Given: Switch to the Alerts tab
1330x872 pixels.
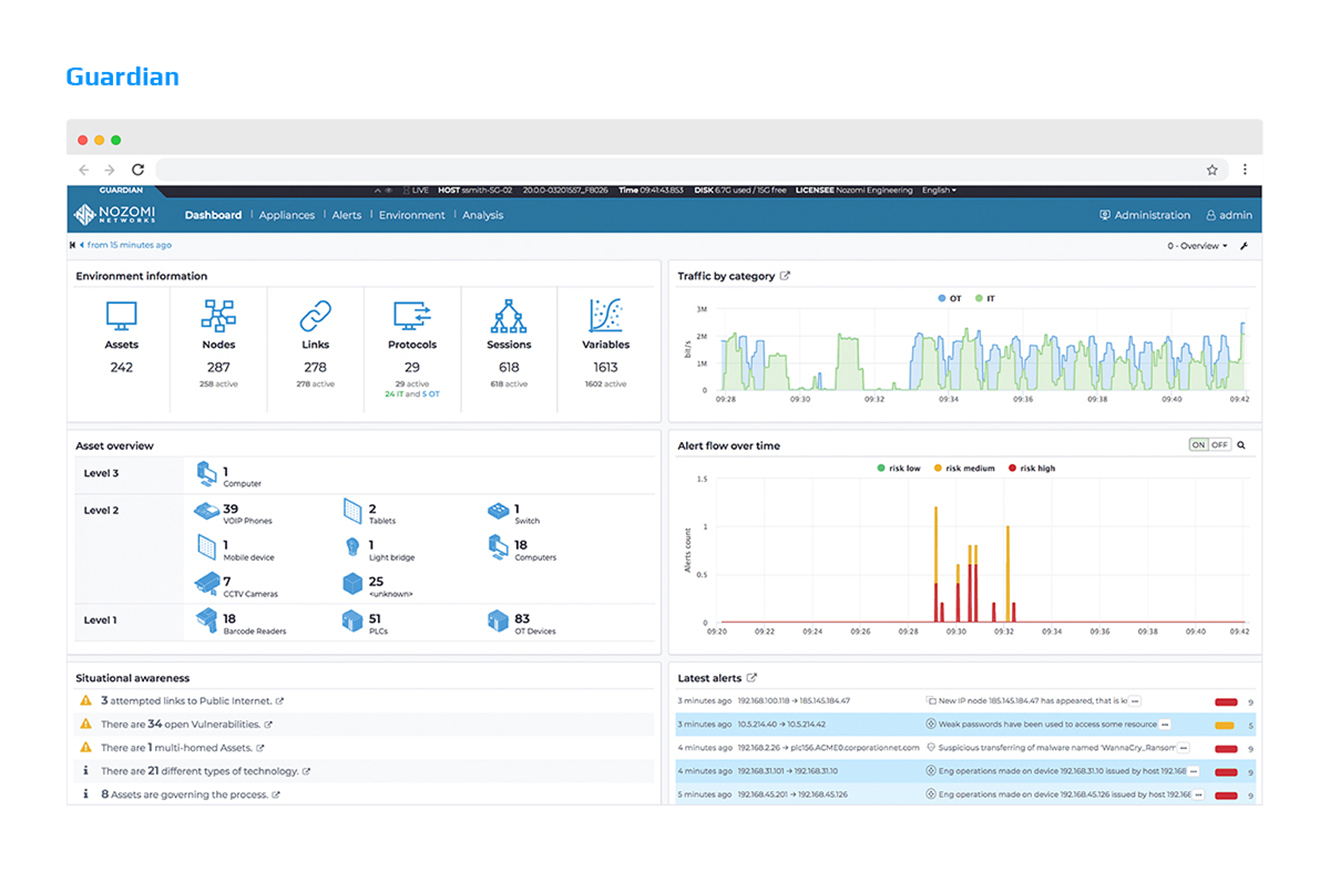Looking at the screenshot, I should click(346, 215).
